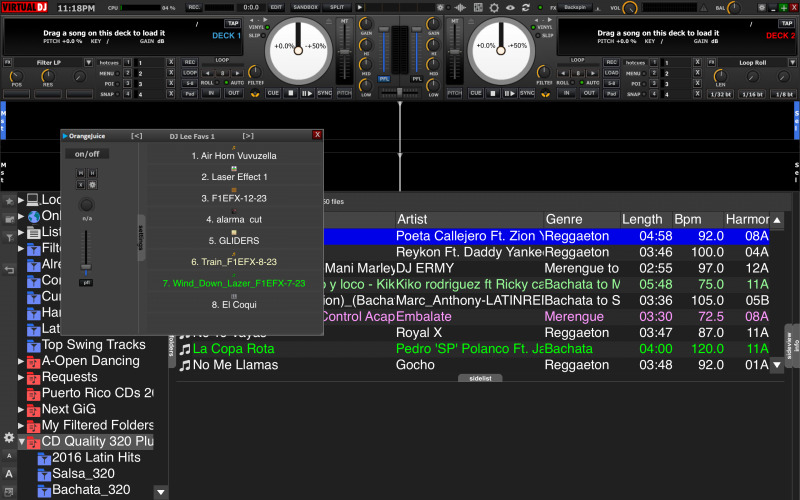Toggle the Orangejuice sampler on/off
The height and width of the screenshot is (500, 800).
[x=87, y=154]
